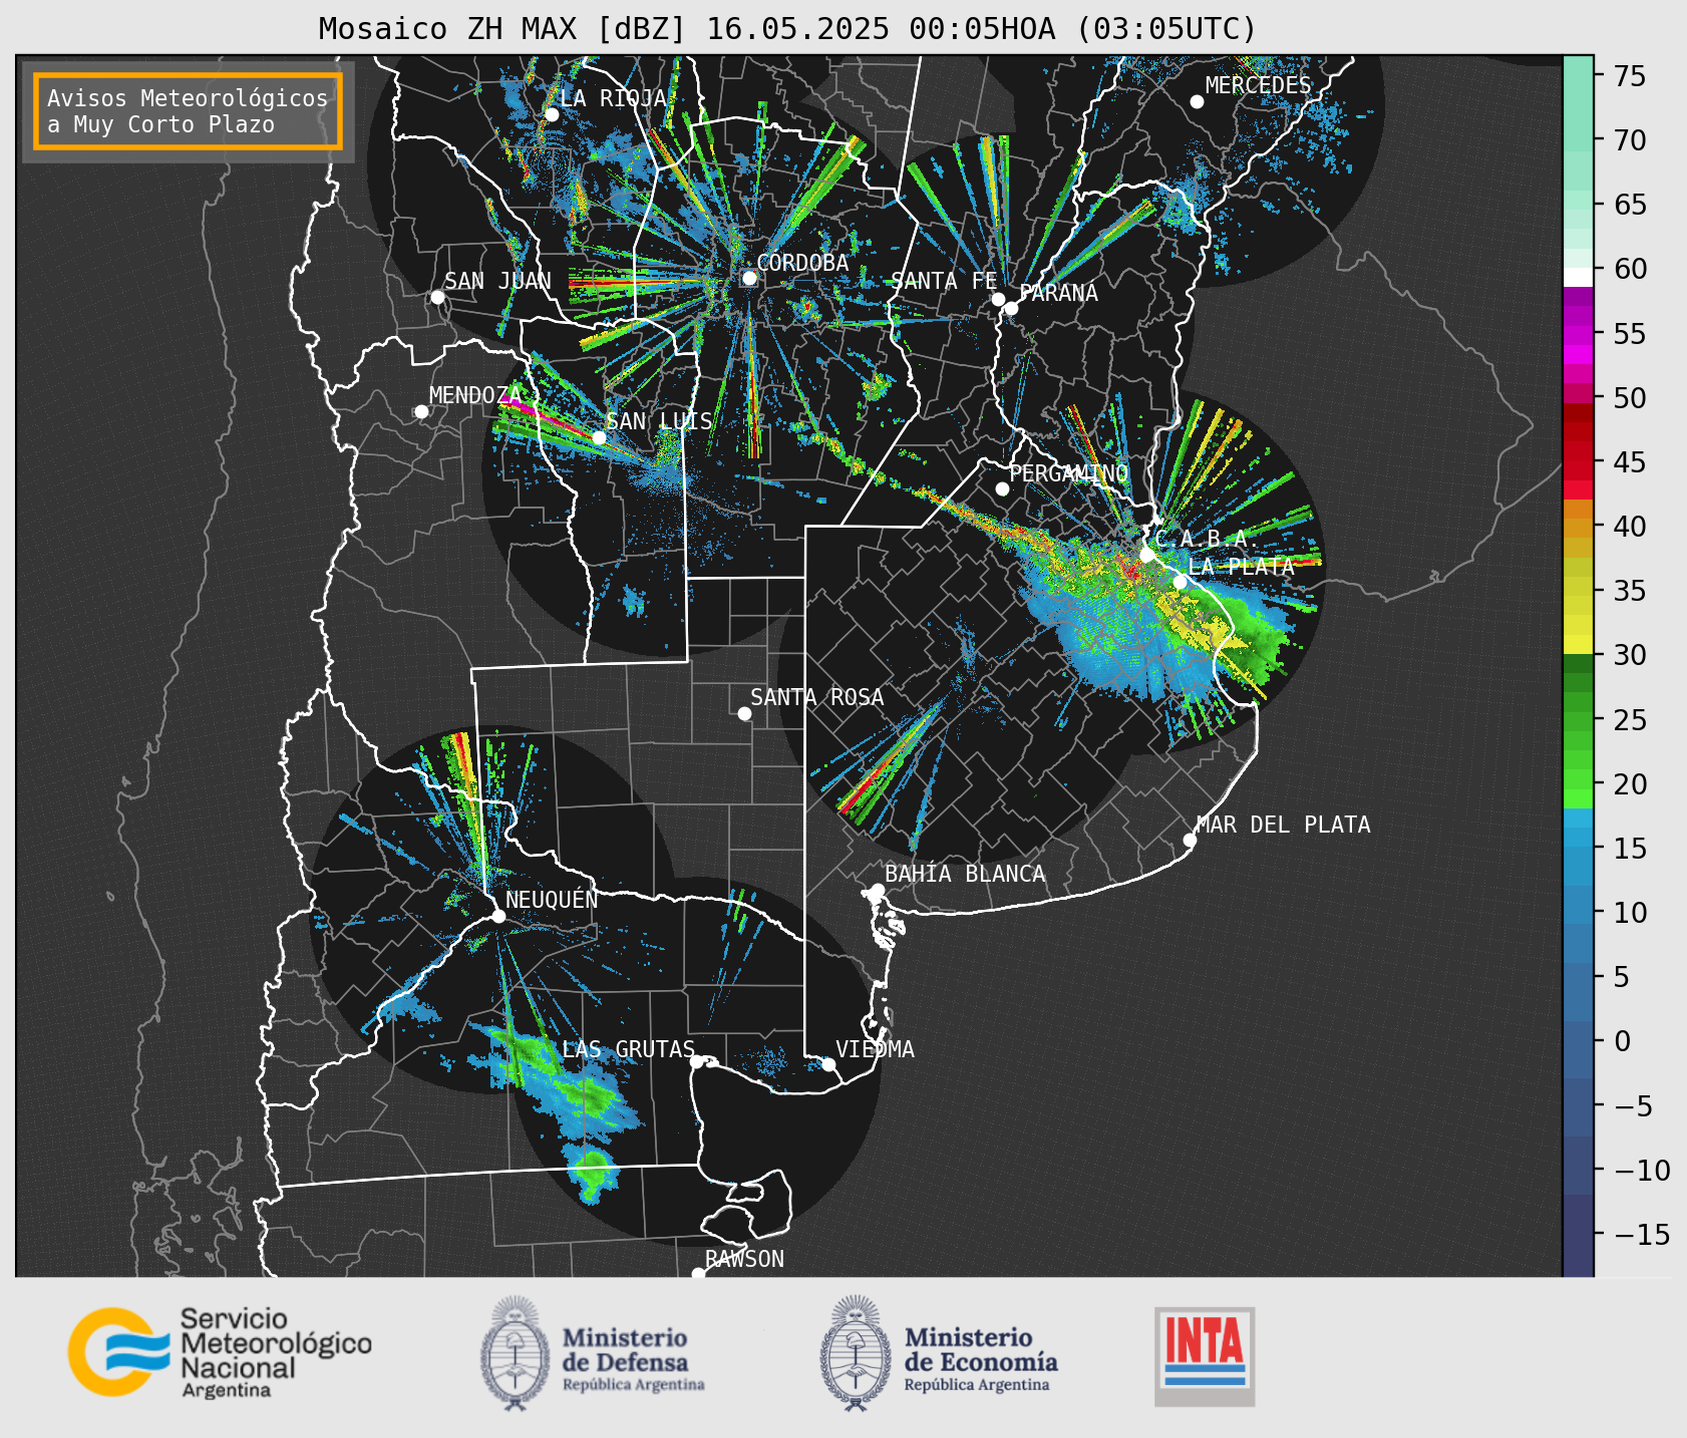Viewport: 1687px width, 1438px height.
Task: Click the INTA logo
Action: (1204, 1356)
